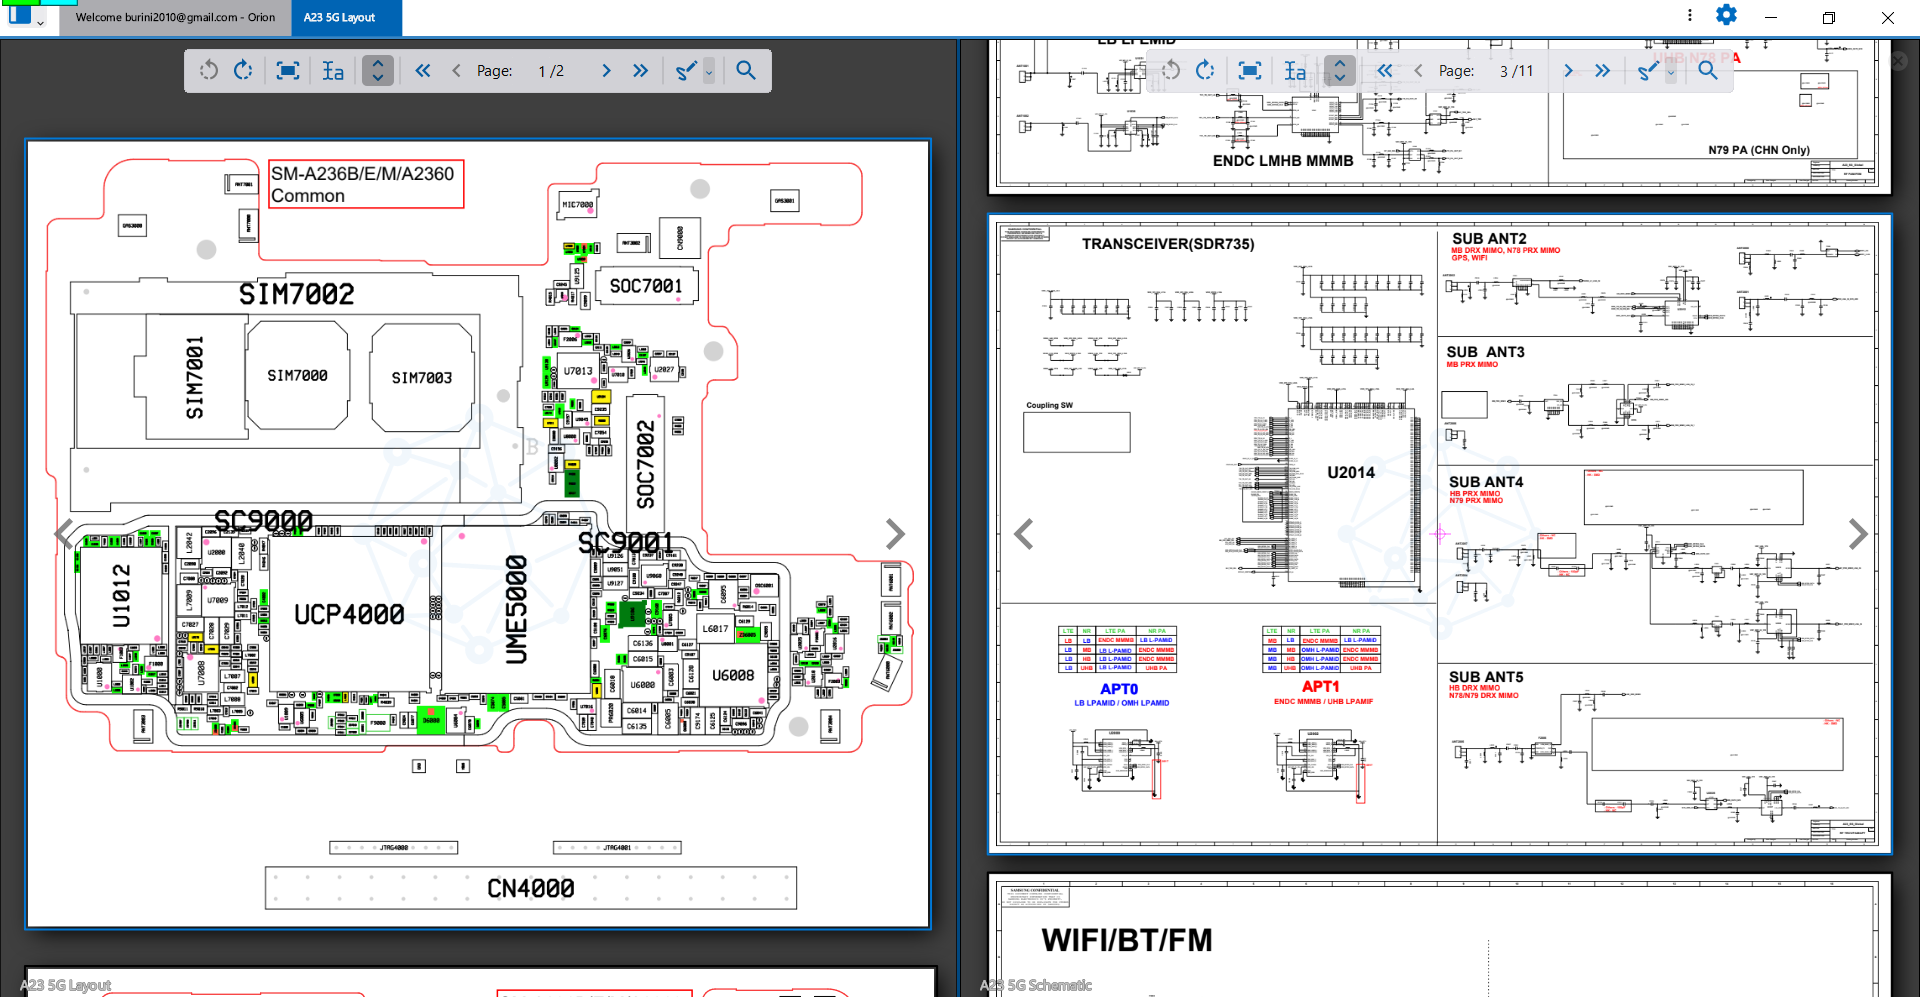Screen dimensions: 1920x997
Task: Jump to last page in left layout toolbar
Action: tap(640, 71)
